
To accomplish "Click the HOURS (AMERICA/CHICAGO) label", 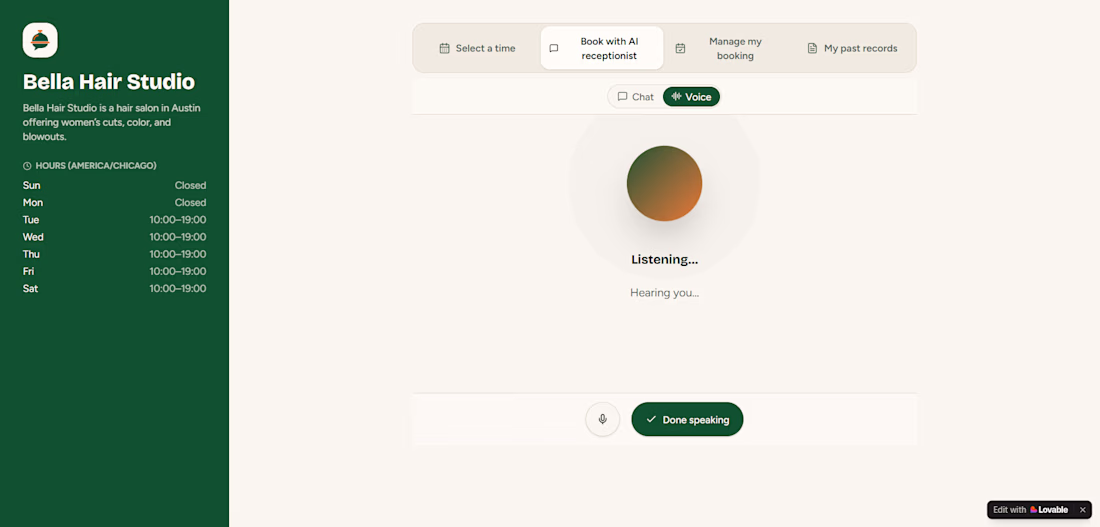I will [96, 166].
